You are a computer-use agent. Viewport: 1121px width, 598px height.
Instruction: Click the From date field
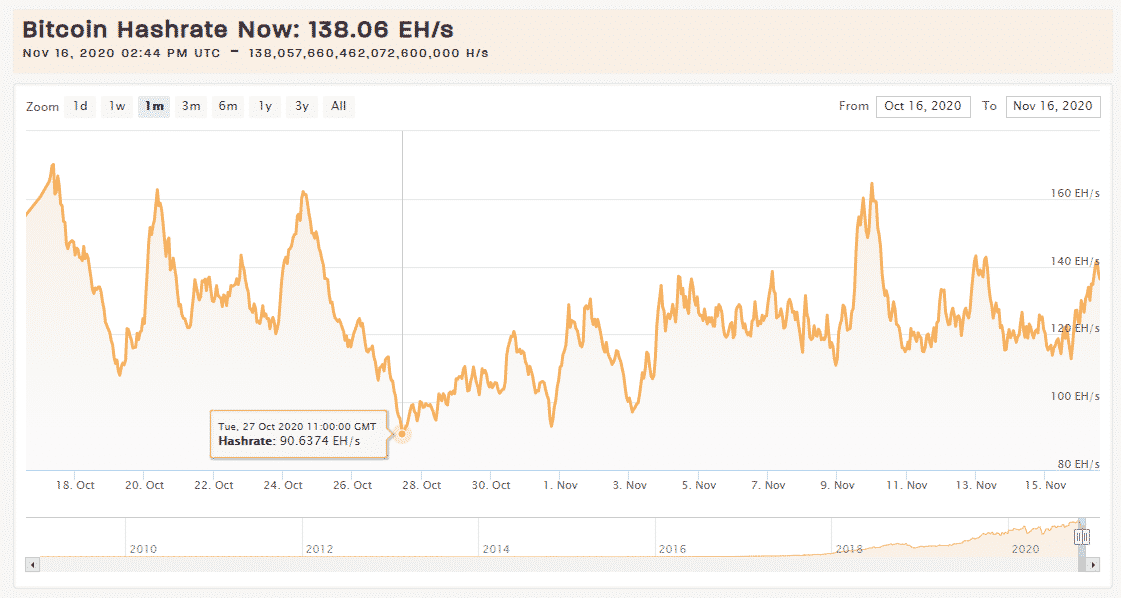click(922, 106)
